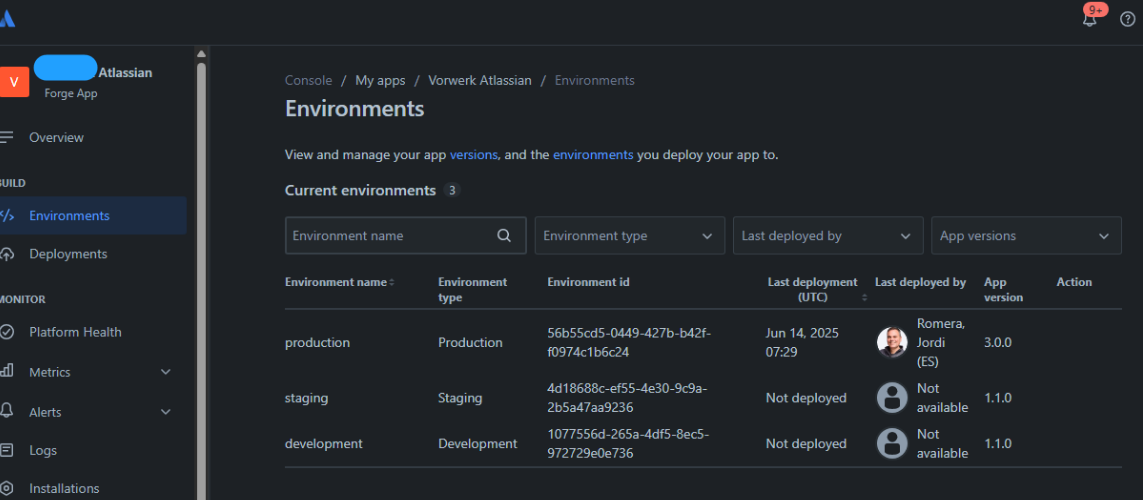Sort by Last deployment column arrows
Image resolution: width=1143 pixels, height=500 pixels.
coord(865,297)
